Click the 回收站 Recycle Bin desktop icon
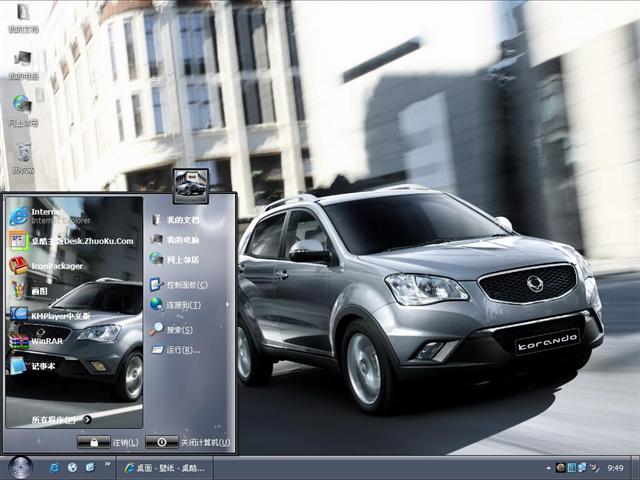Screen dimensions: 640x480 22,155
